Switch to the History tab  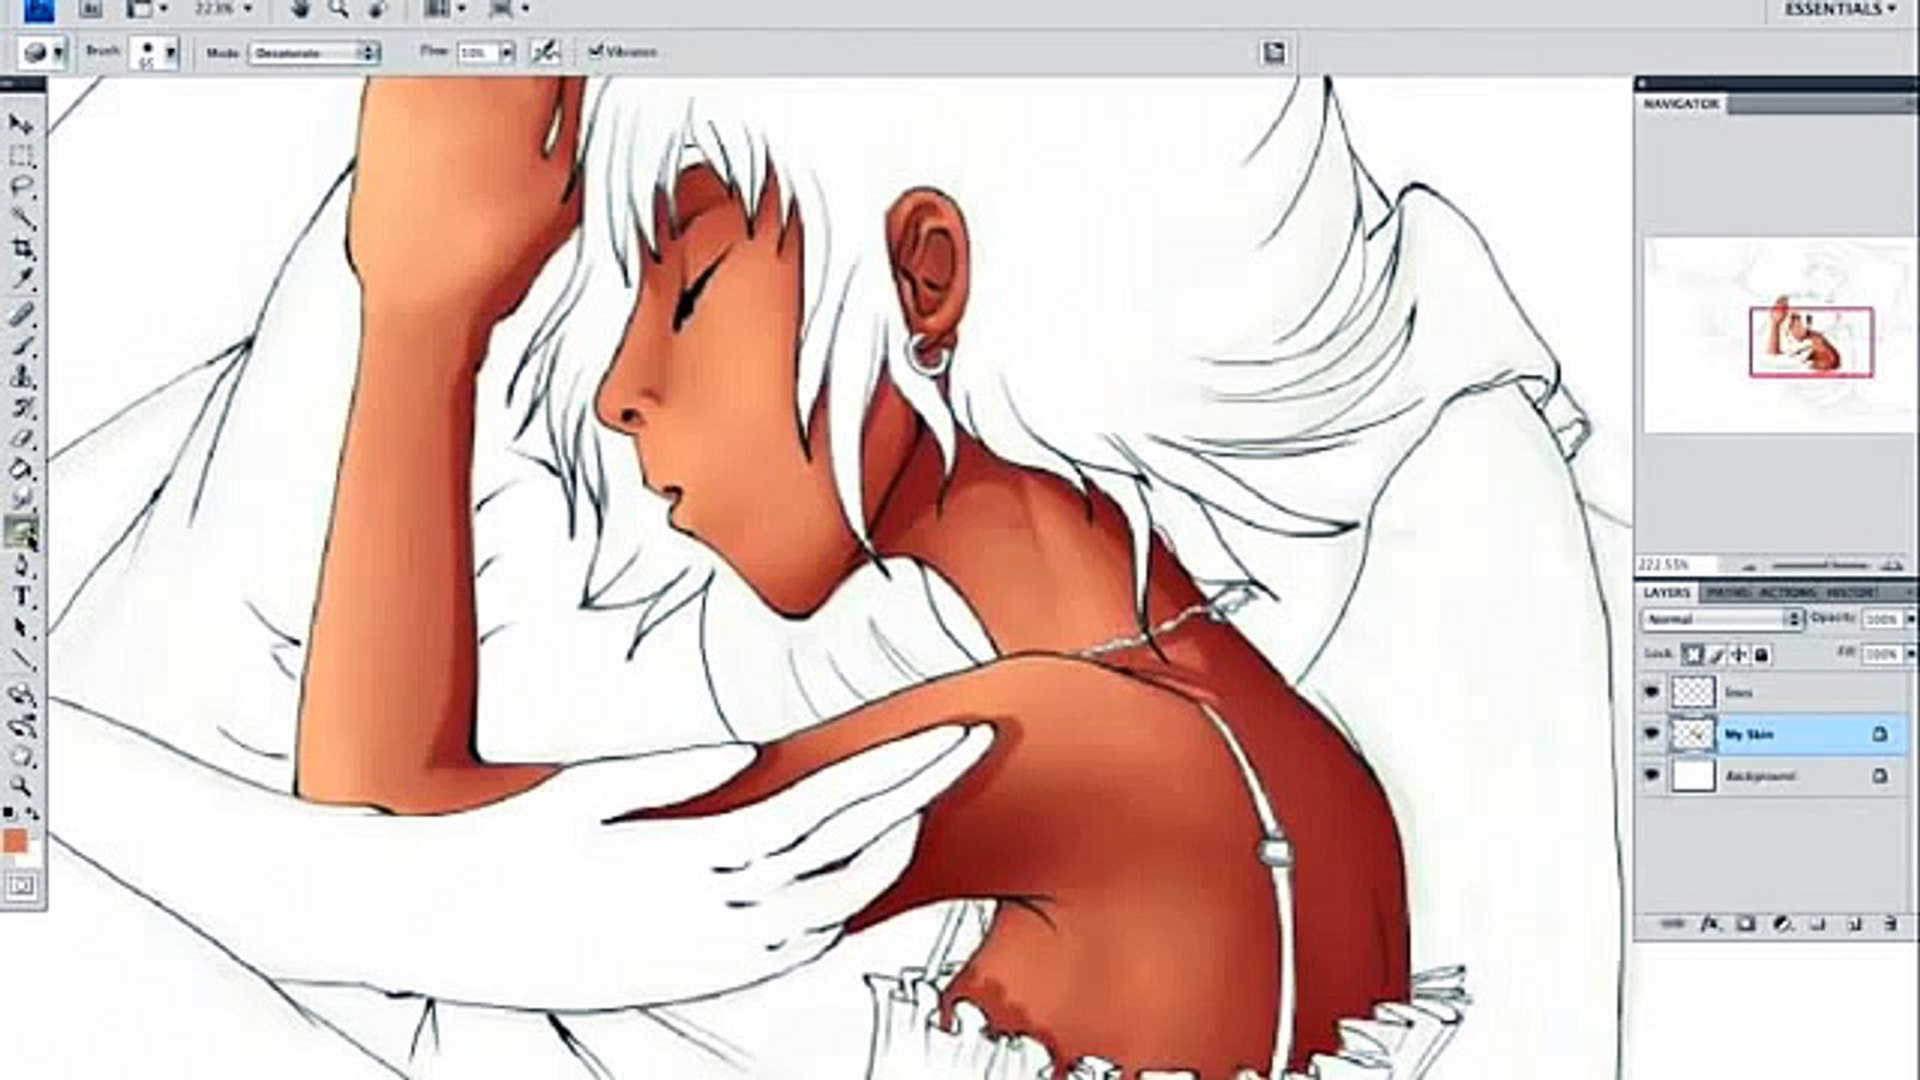(x=1850, y=593)
